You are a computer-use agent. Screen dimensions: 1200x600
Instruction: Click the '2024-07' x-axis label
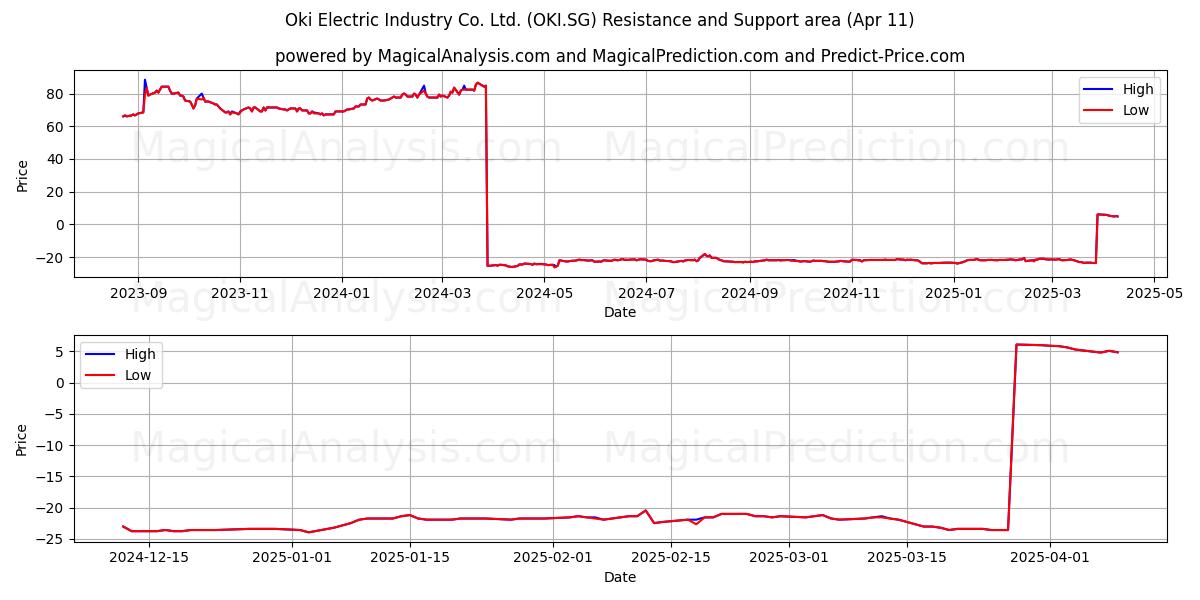point(646,293)
